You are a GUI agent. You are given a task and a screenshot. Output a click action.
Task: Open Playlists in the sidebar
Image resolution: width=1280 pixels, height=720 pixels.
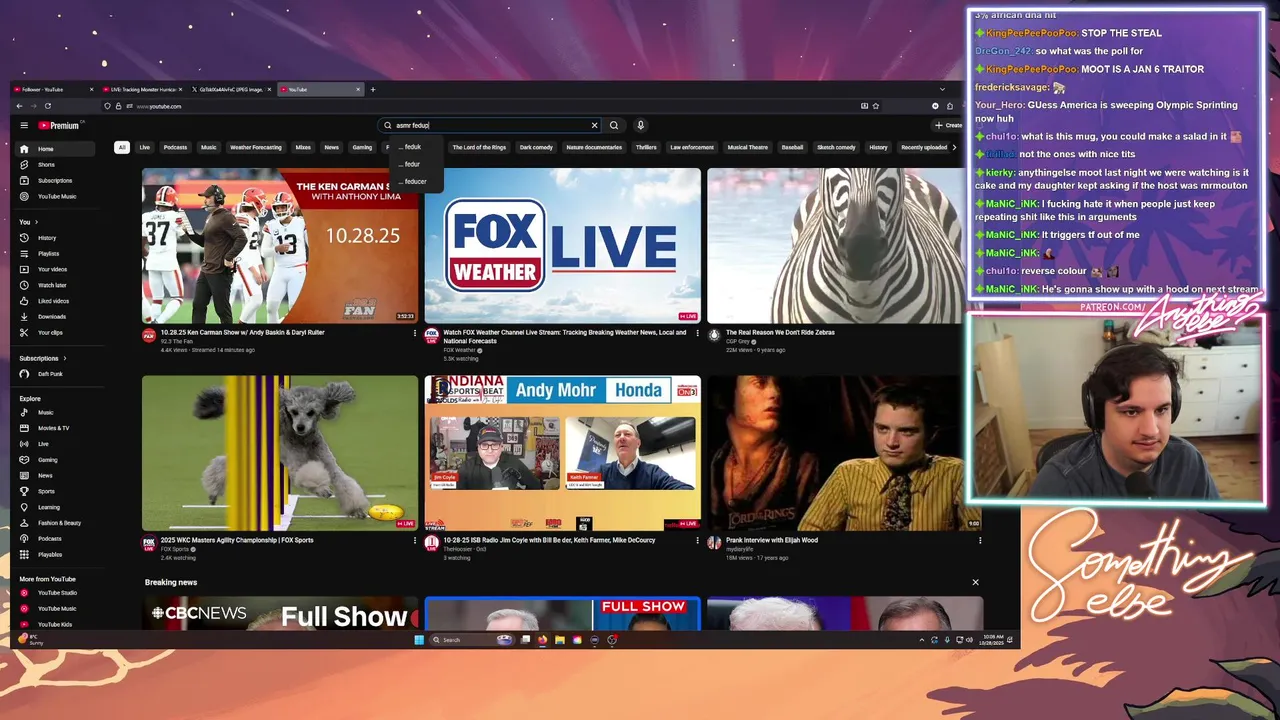tap(48, 254)
